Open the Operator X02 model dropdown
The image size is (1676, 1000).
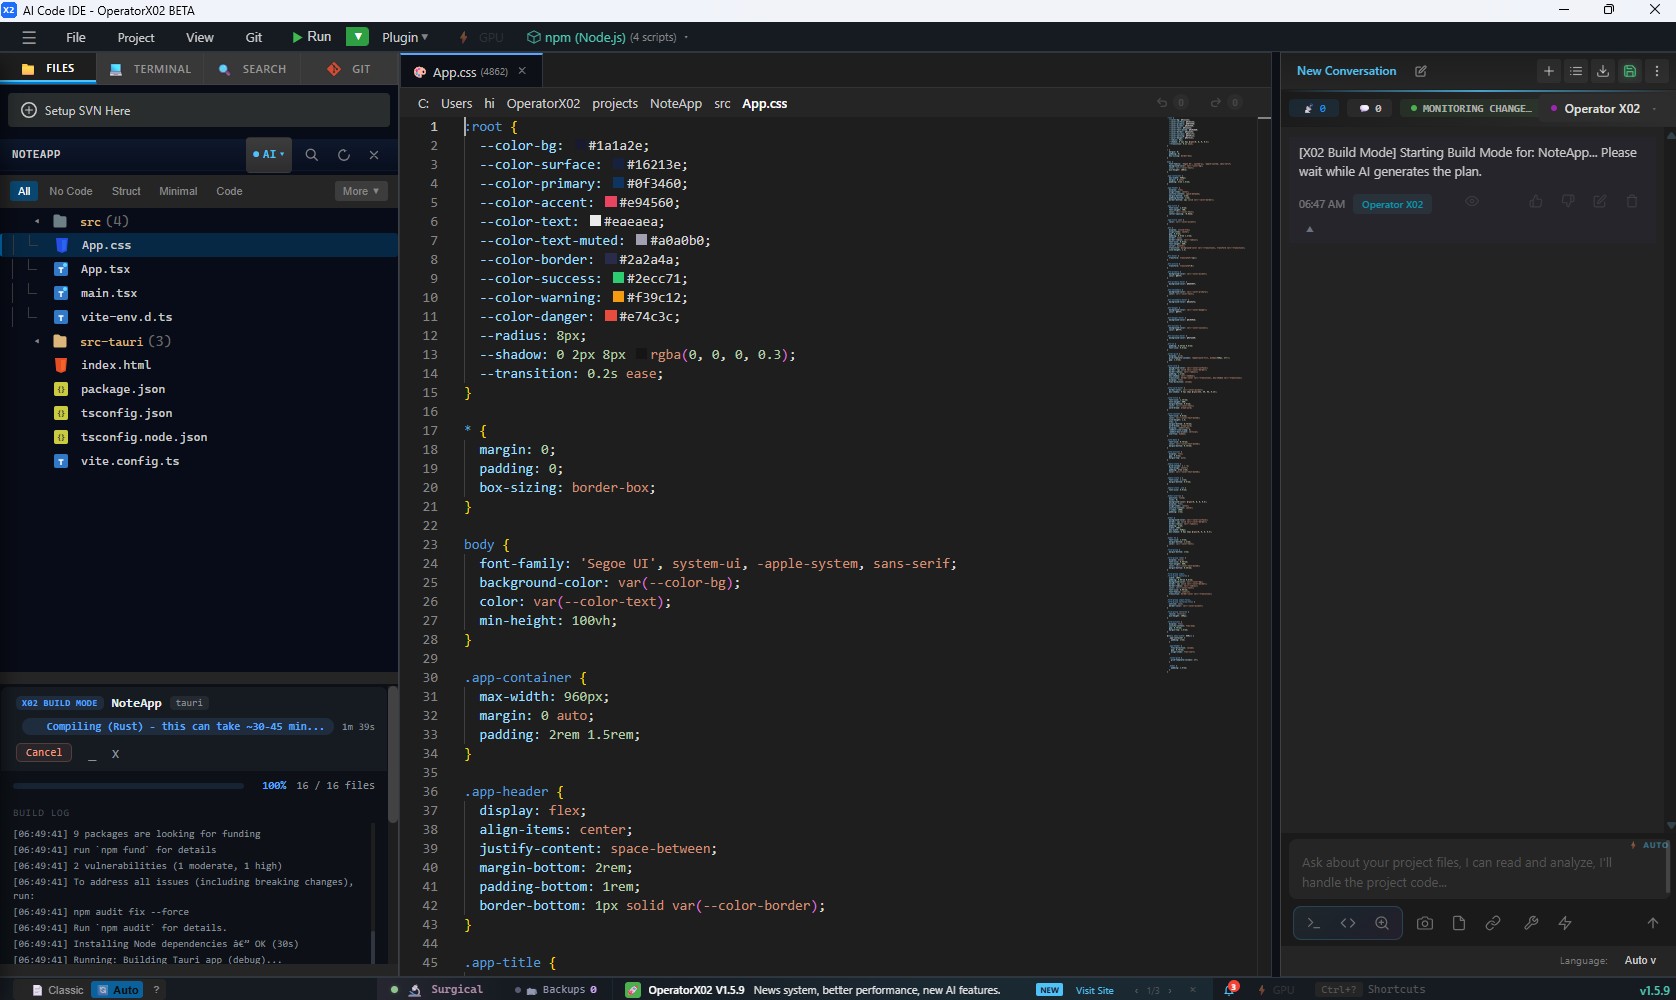[x=1604, y=109]
